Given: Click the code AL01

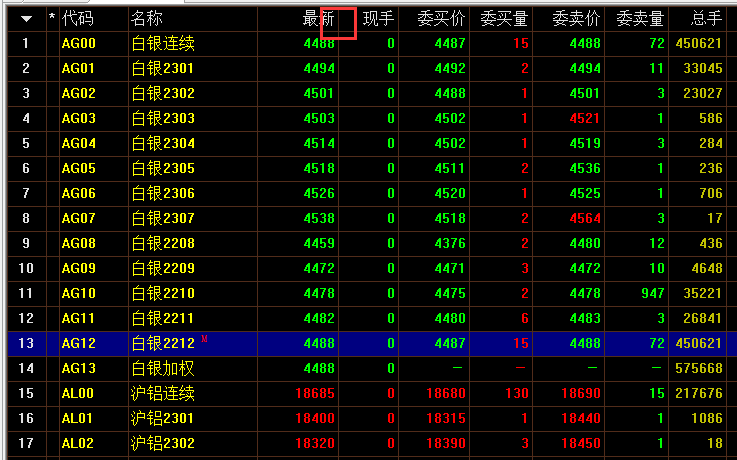Looking at the screenshot, I should (77, 418).
